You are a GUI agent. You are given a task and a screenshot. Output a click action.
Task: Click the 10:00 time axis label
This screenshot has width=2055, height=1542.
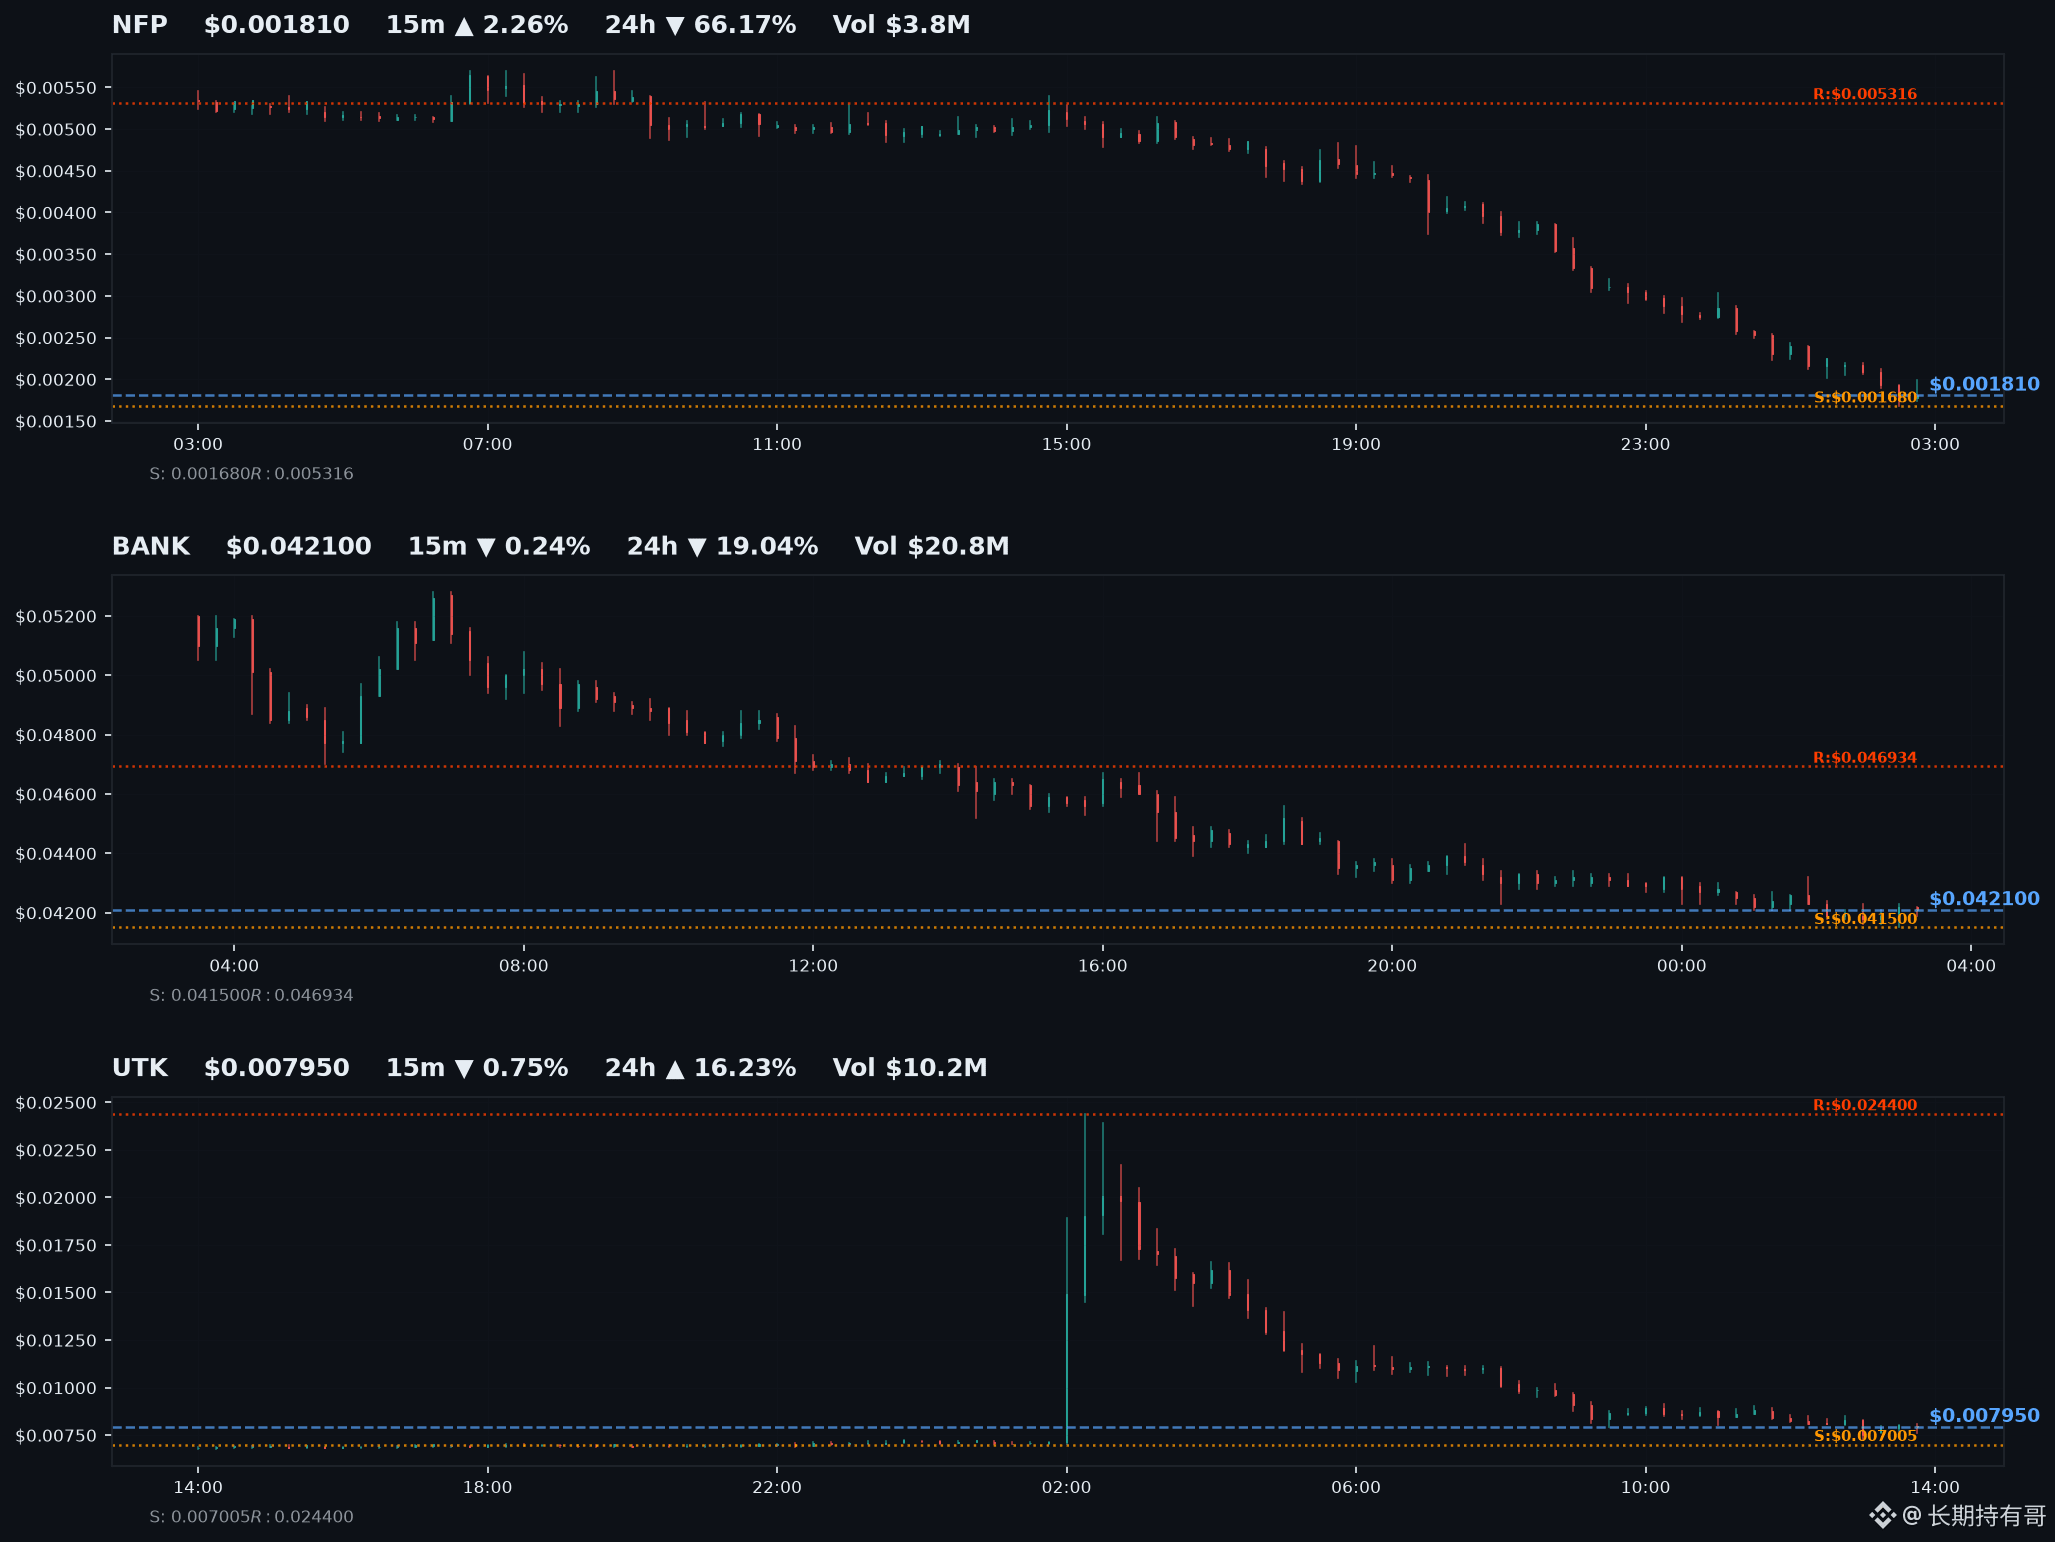pyautogui.click(x=1645, y=1487)
